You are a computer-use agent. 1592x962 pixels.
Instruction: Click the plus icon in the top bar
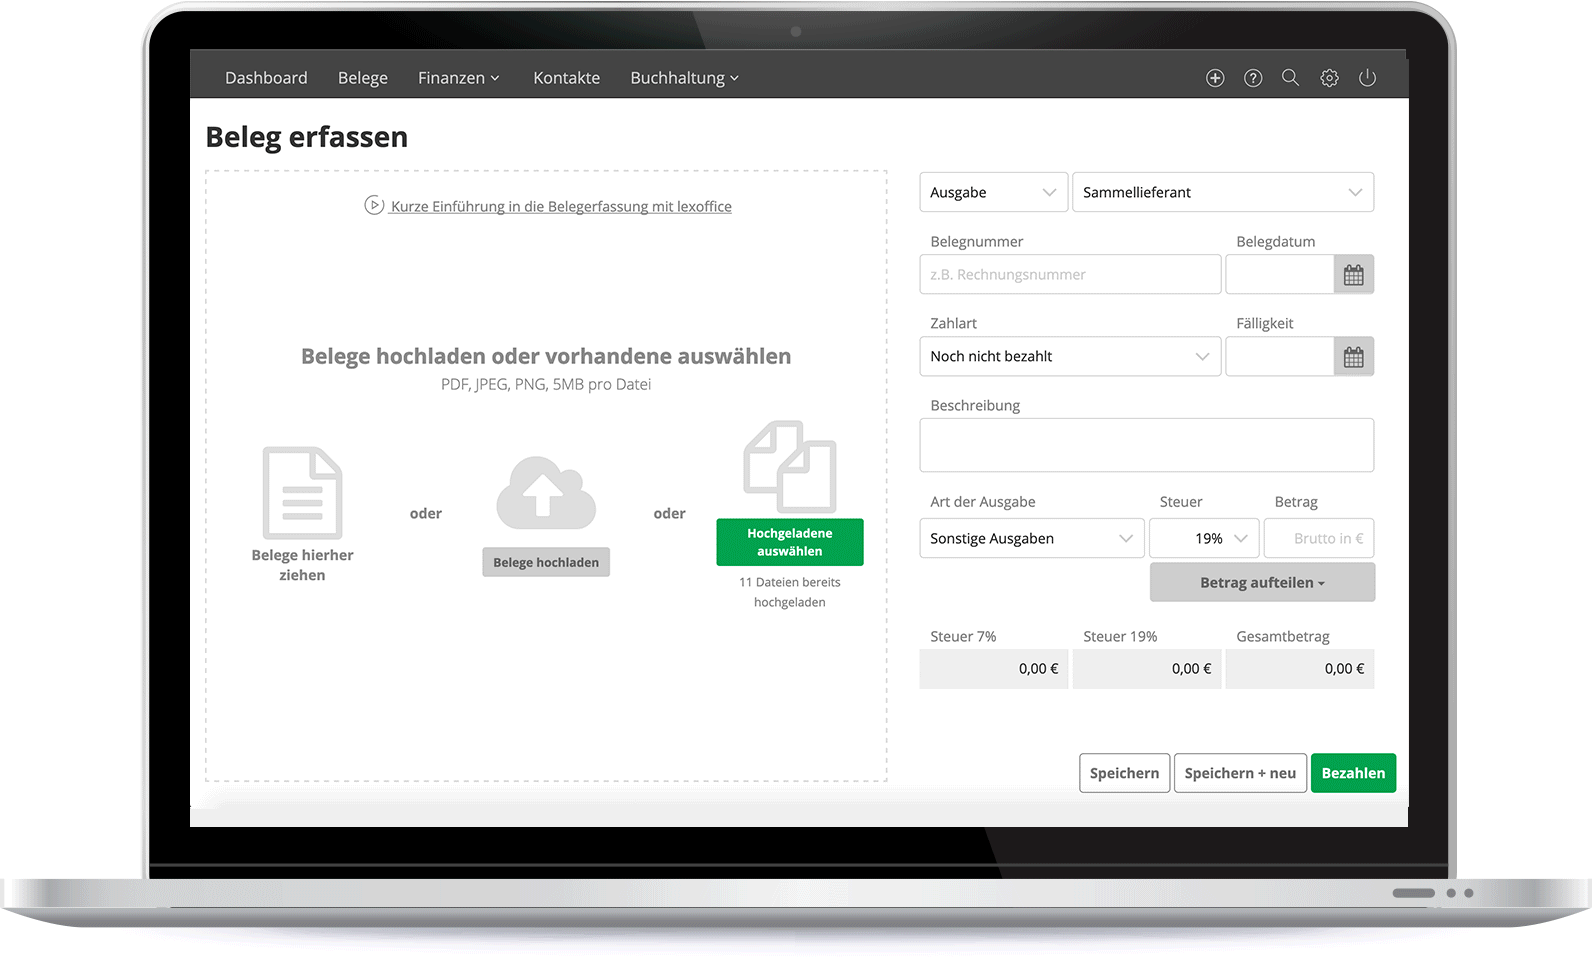click(x=1215, y=78)
